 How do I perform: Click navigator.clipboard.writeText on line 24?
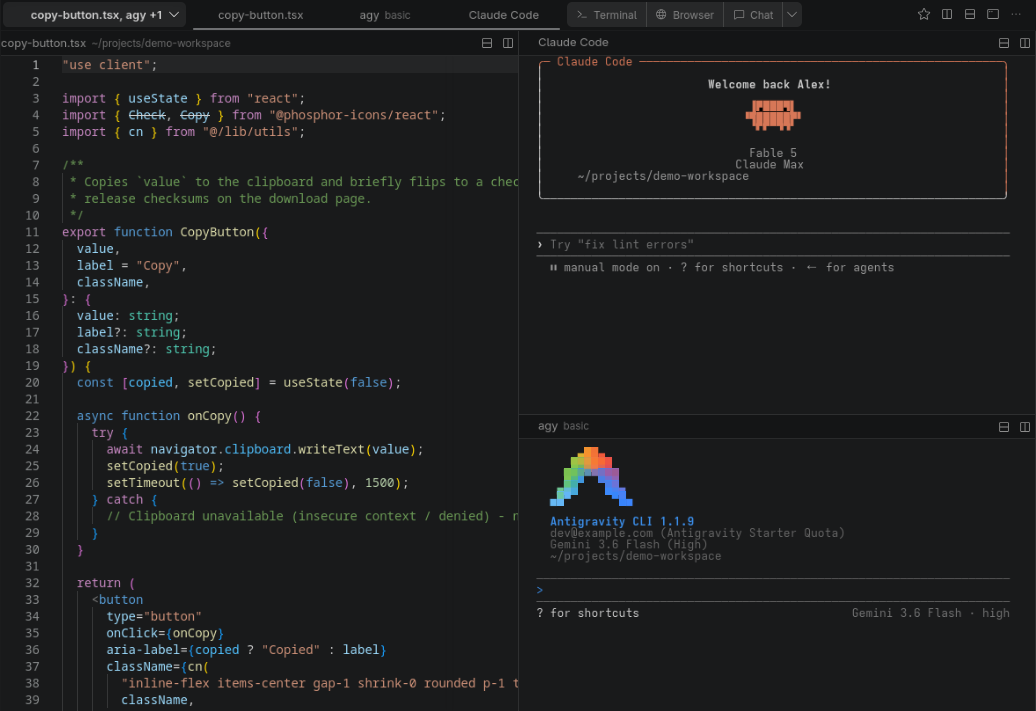[x=258, y=449]
